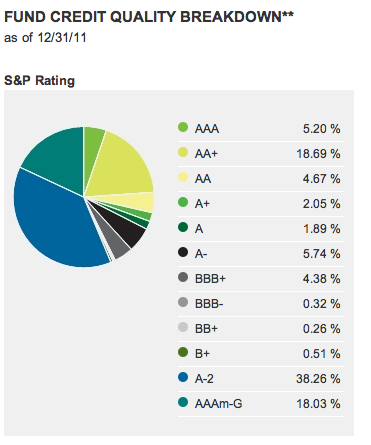Click the B+ olive legend dot
Image resolution: width=371 pixels, height=445 pixels.
[x=183, y=352]
